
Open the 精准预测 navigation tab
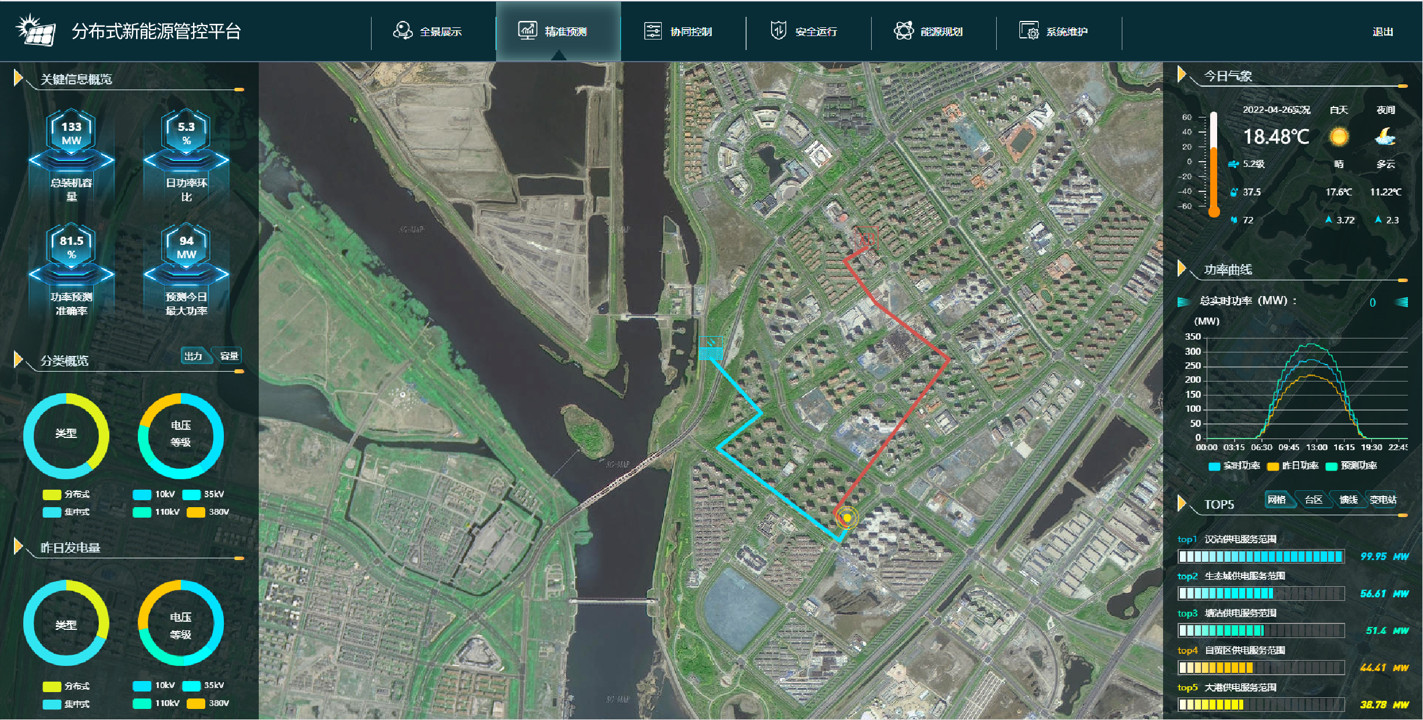tap(557, 31)
